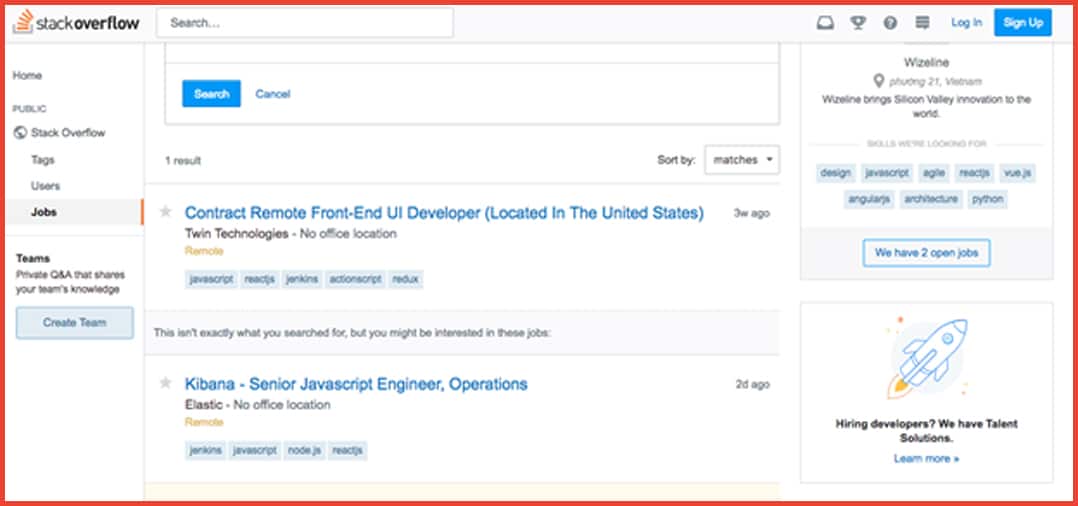Click the '2d ago' posting date
1078x506 pixels.
click(752, 384)
